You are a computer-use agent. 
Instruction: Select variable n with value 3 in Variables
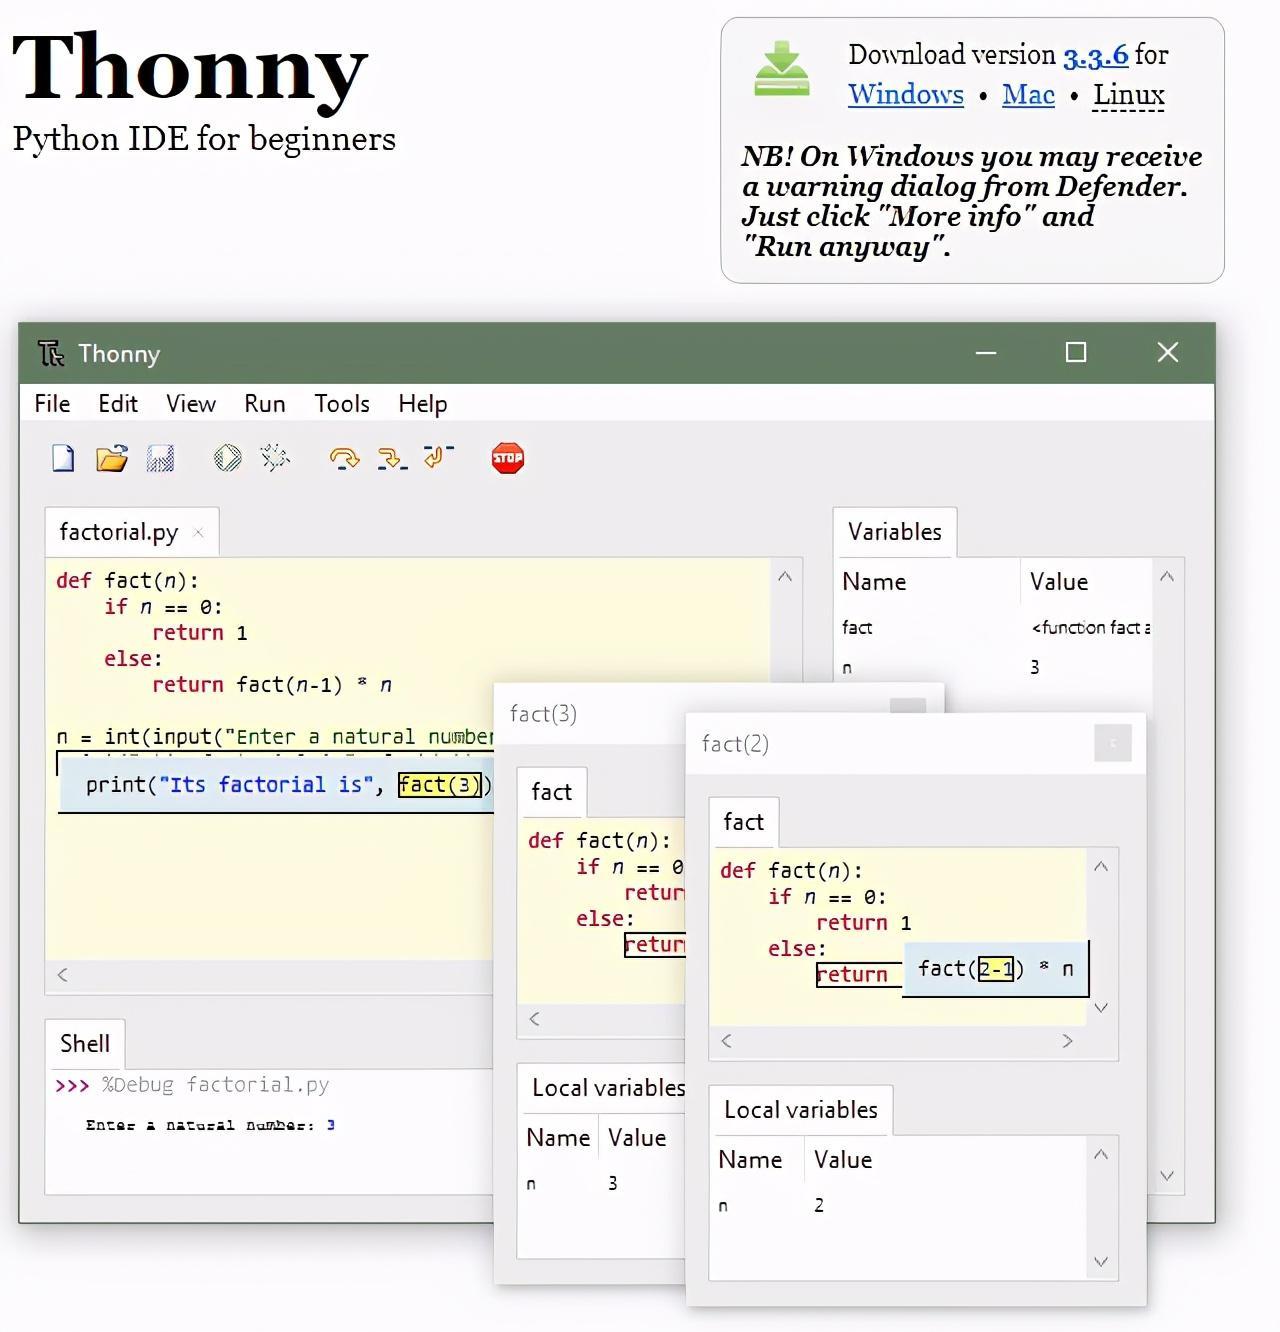click(x=995, y=667)
